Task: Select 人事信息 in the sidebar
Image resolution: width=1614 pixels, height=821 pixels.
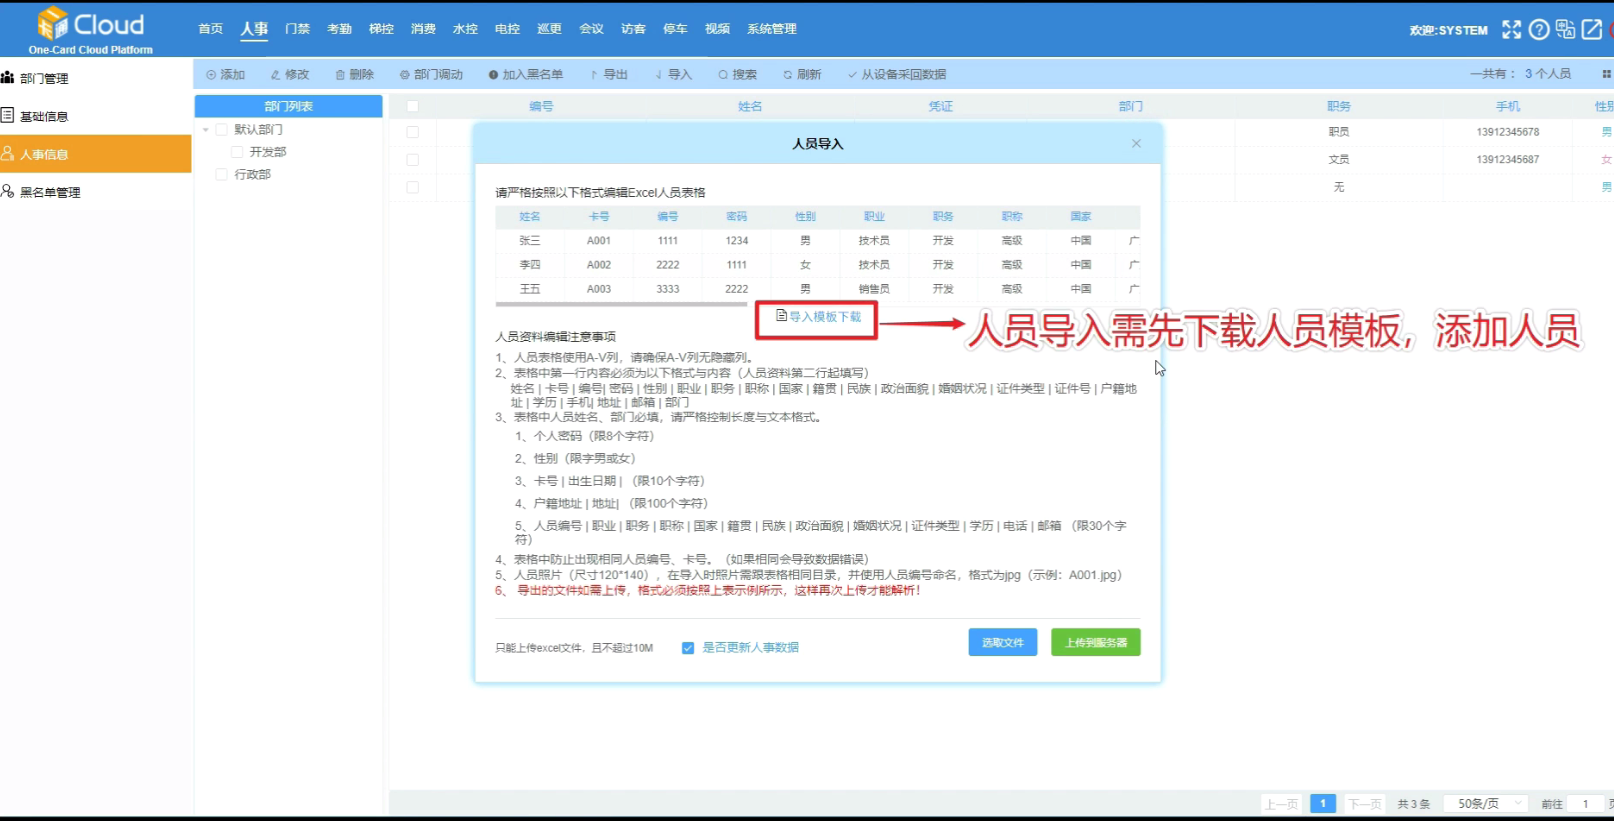Action: [95, 154]
